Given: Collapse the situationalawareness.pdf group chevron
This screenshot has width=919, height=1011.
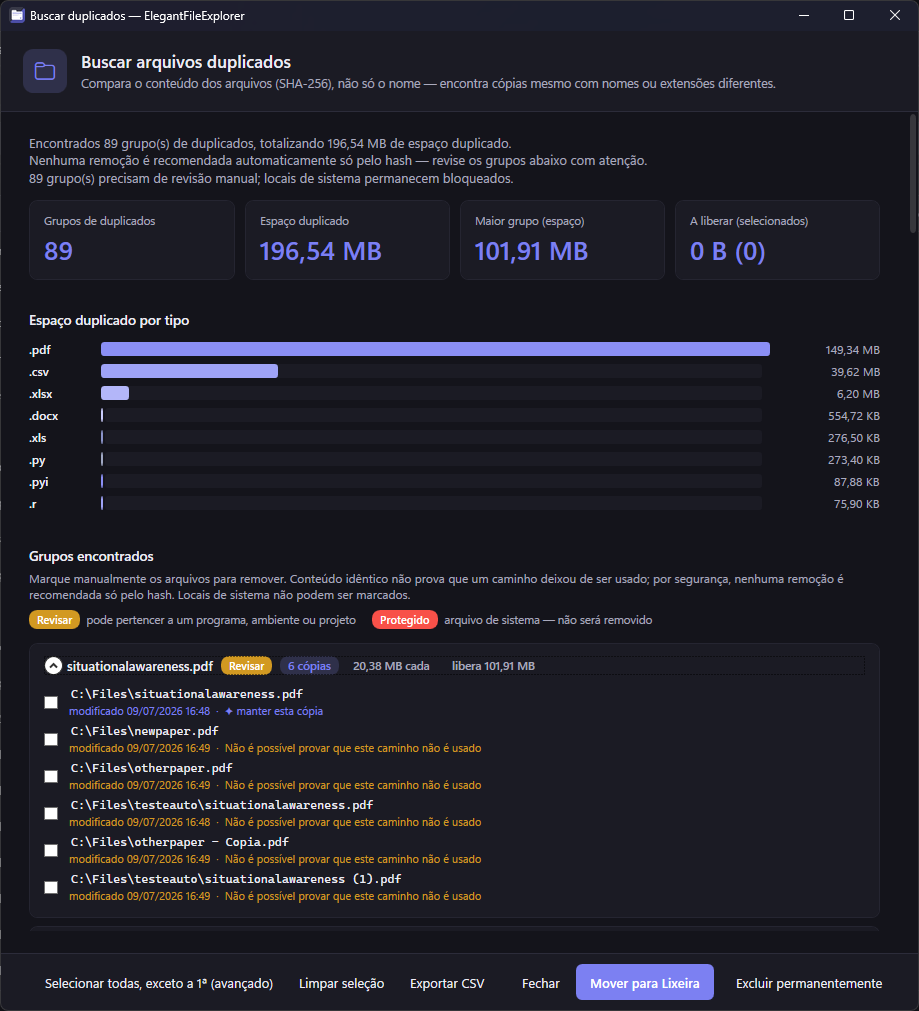Looking at the screenshot, I should pyautogui.click(x=54, y=666).
